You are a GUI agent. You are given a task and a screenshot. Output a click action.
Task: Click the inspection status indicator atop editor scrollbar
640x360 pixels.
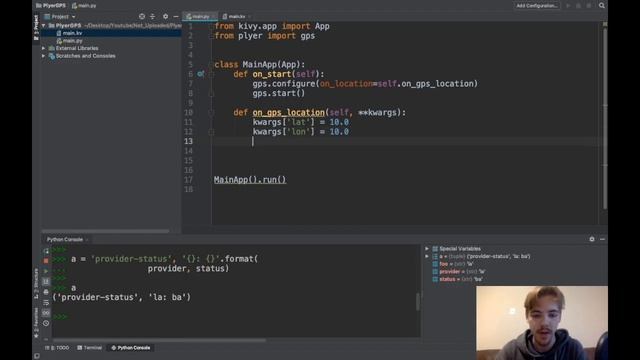[604, 24]
